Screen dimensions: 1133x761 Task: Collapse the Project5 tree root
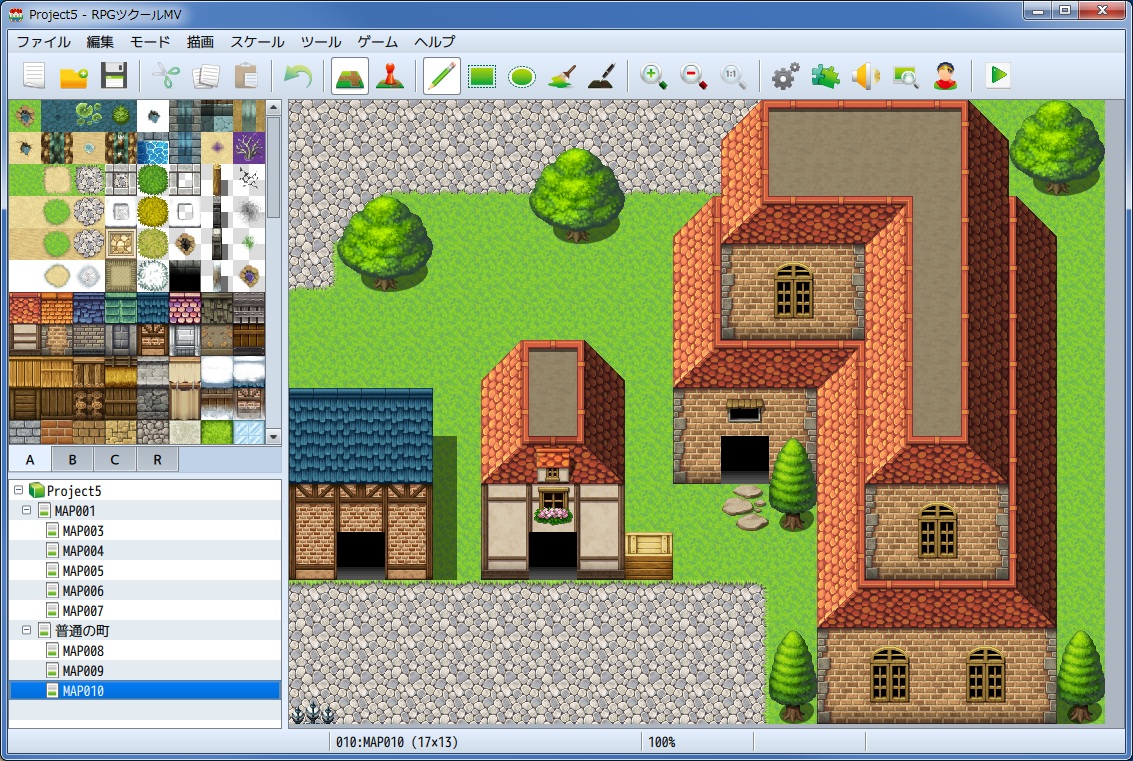pyautogui.click(x=19, y=490)
